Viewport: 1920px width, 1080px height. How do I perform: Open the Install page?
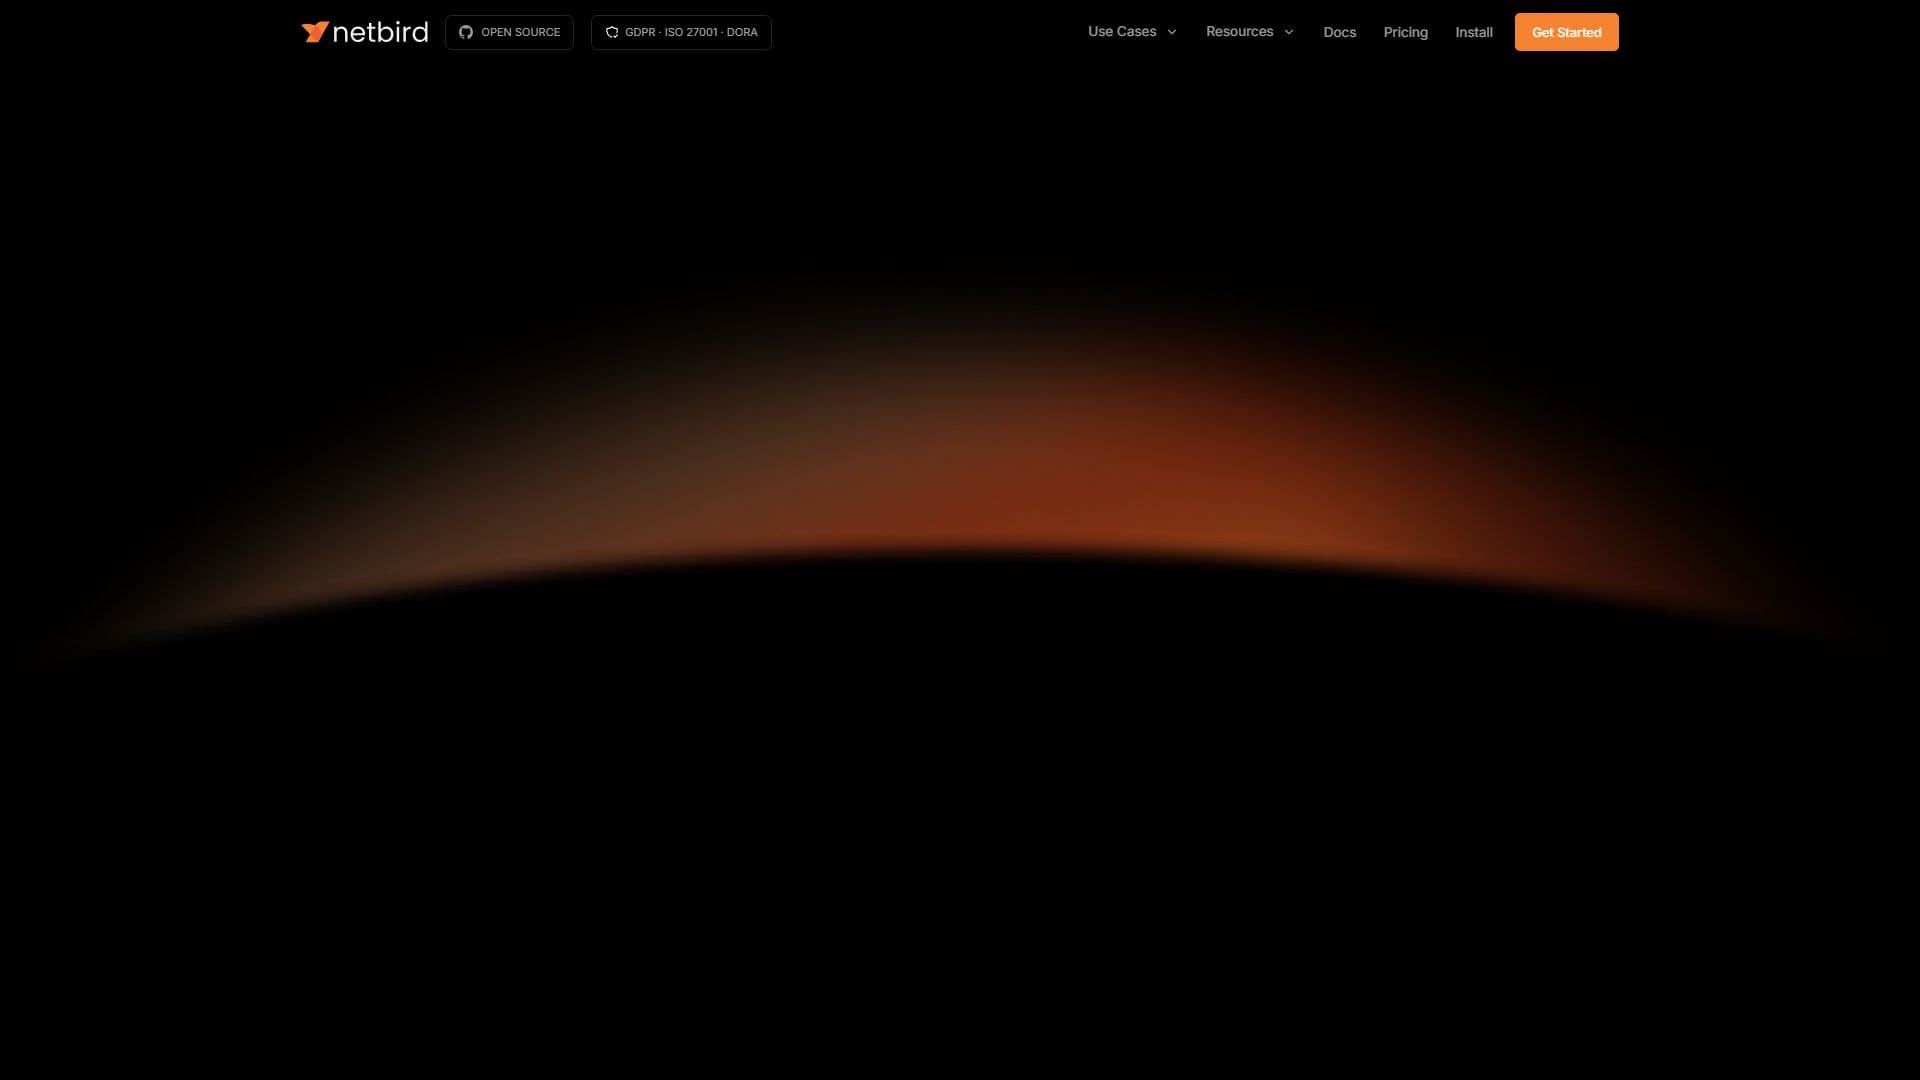tap(1474, 32)
